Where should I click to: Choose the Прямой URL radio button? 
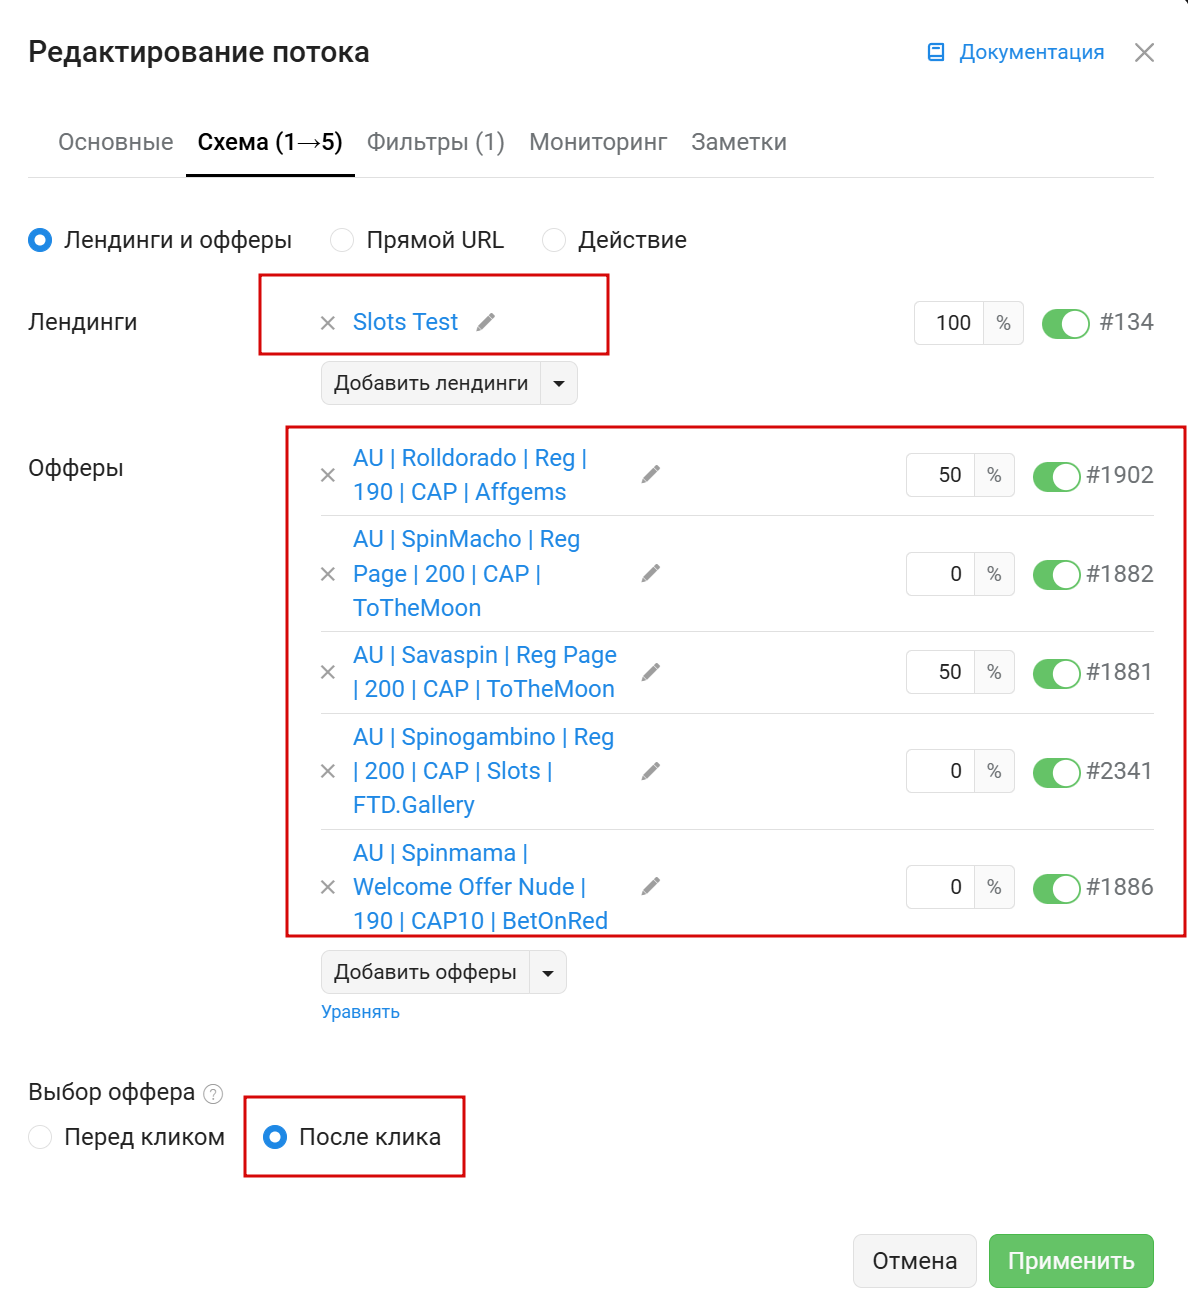(x=342, y=240)
